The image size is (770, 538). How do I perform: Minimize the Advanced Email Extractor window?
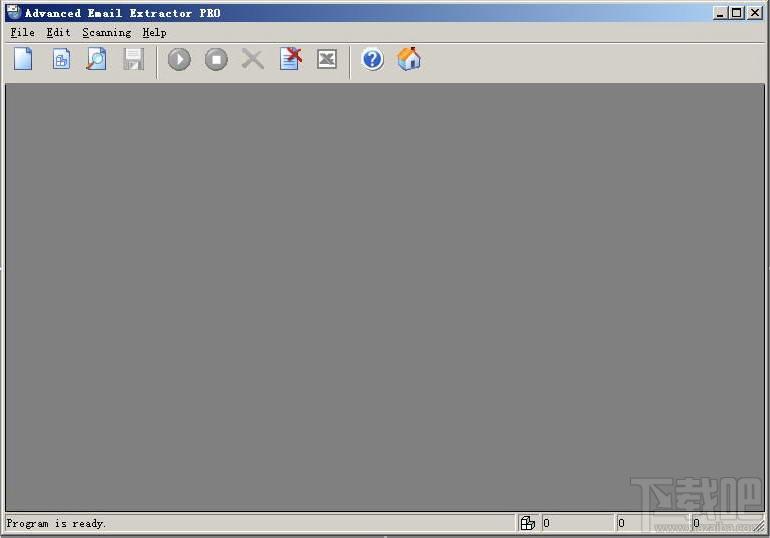pyautogui.click(x=720, y=13)
